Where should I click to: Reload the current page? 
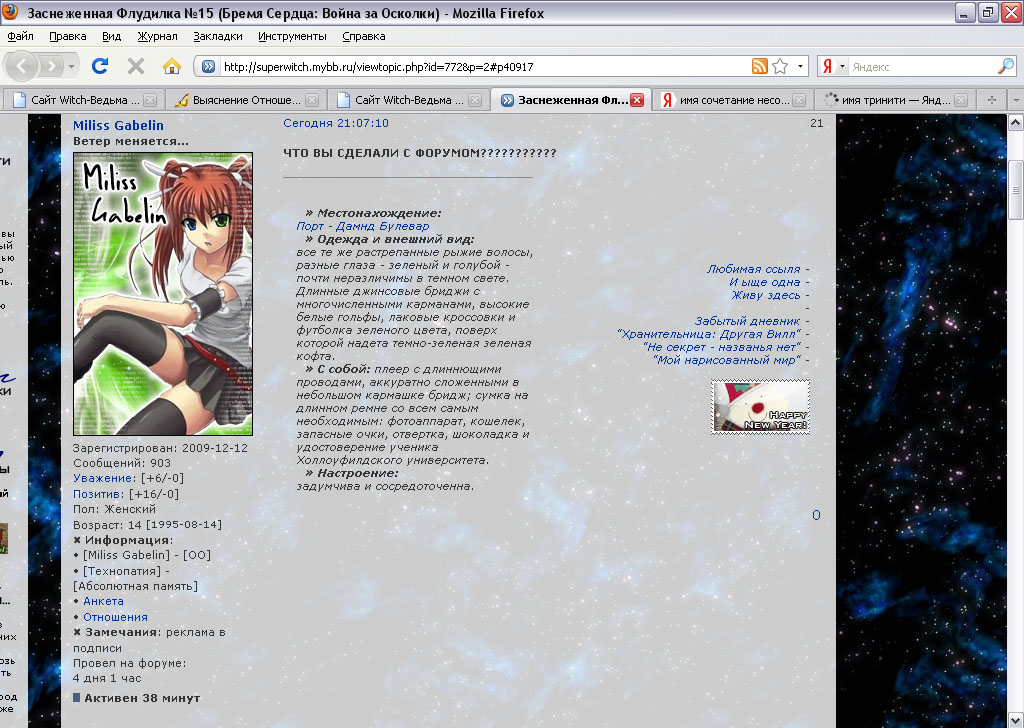100,66
